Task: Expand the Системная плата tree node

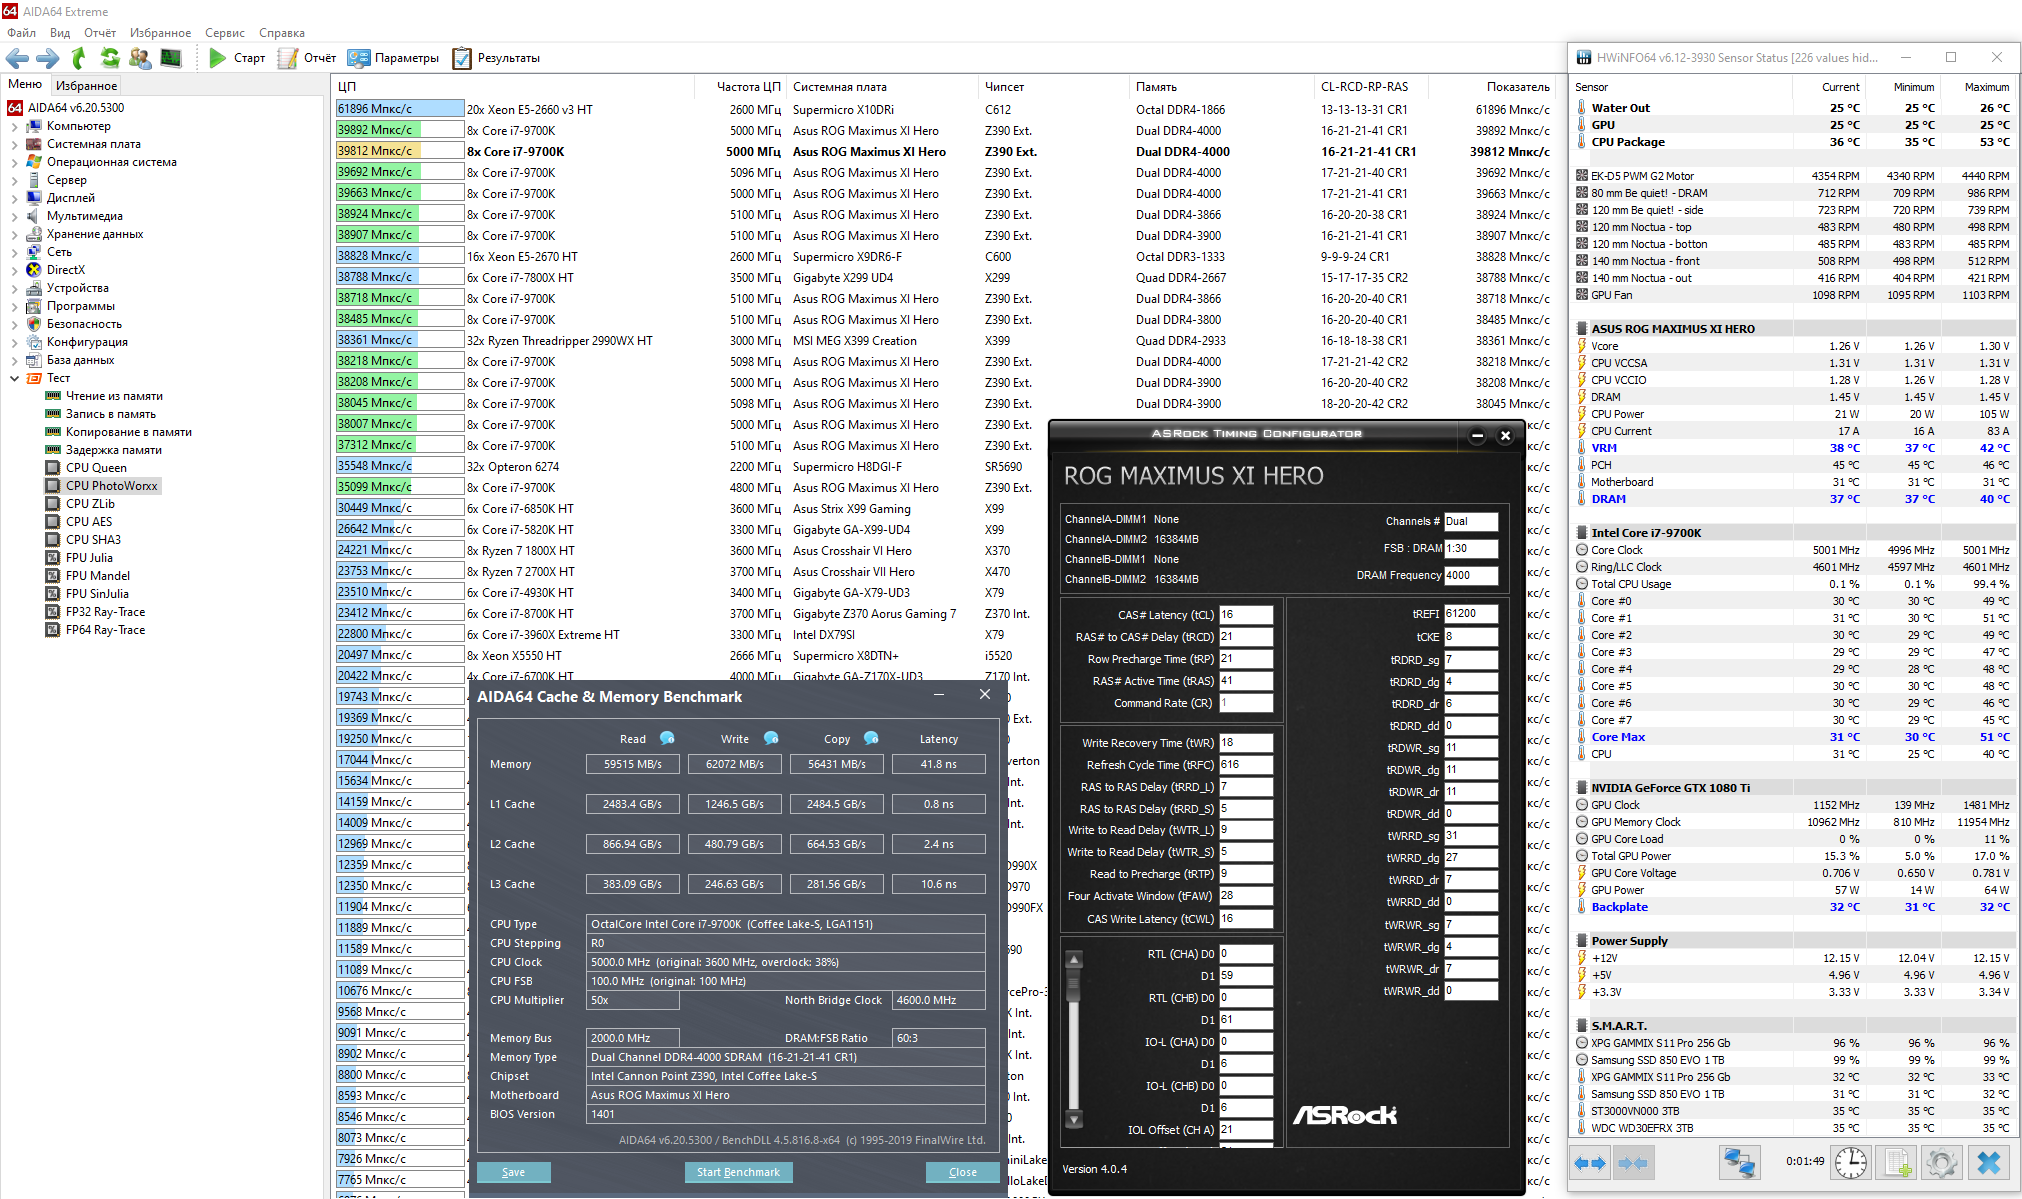Action: [14, 144]
